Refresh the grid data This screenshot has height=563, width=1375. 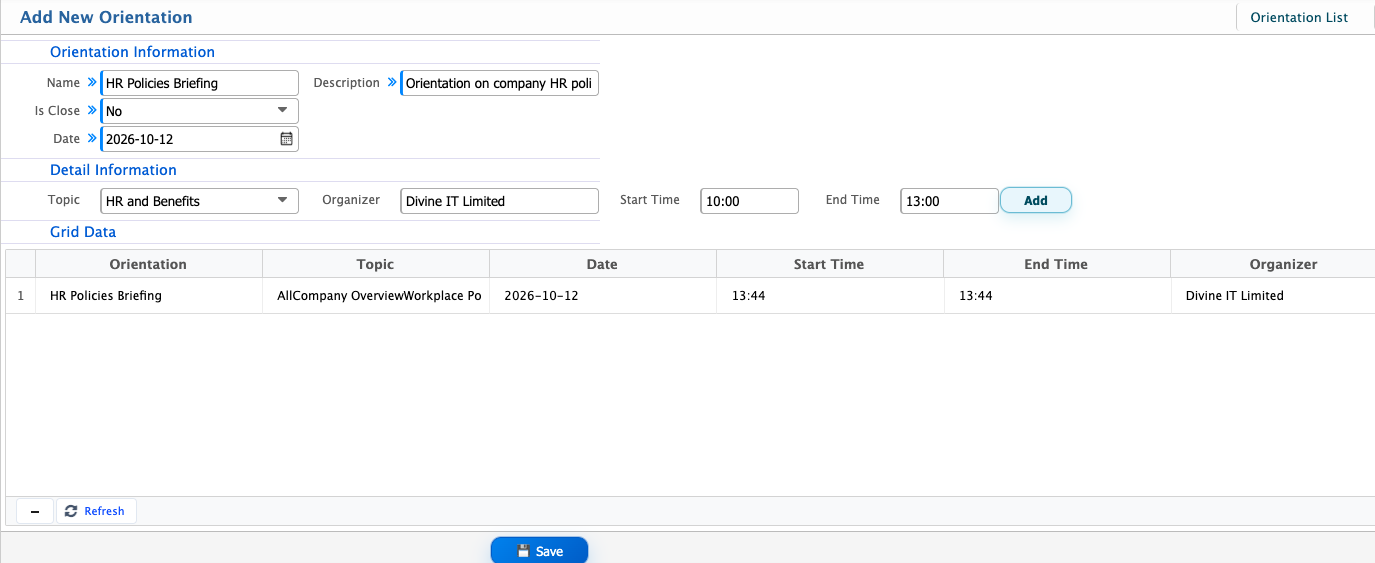click(x=96, y=511)
